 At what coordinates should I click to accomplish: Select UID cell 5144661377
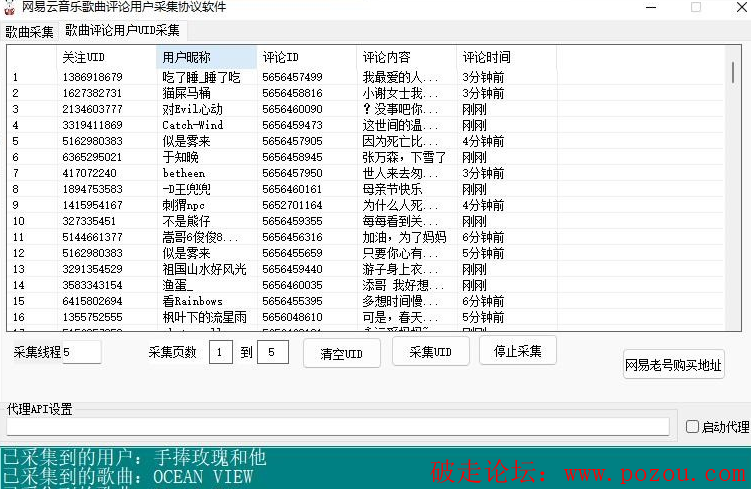click(92, 237)
